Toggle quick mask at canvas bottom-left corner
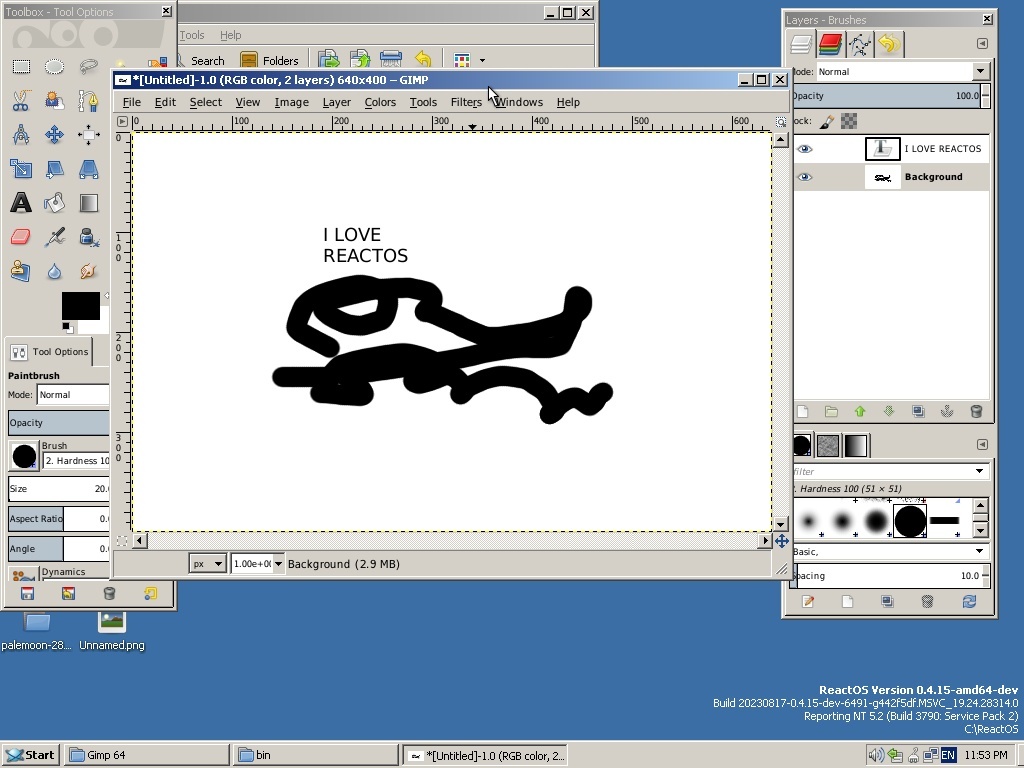Image resolution: width=1024 pixels, height=768 pixels. (x=122, y=541)
